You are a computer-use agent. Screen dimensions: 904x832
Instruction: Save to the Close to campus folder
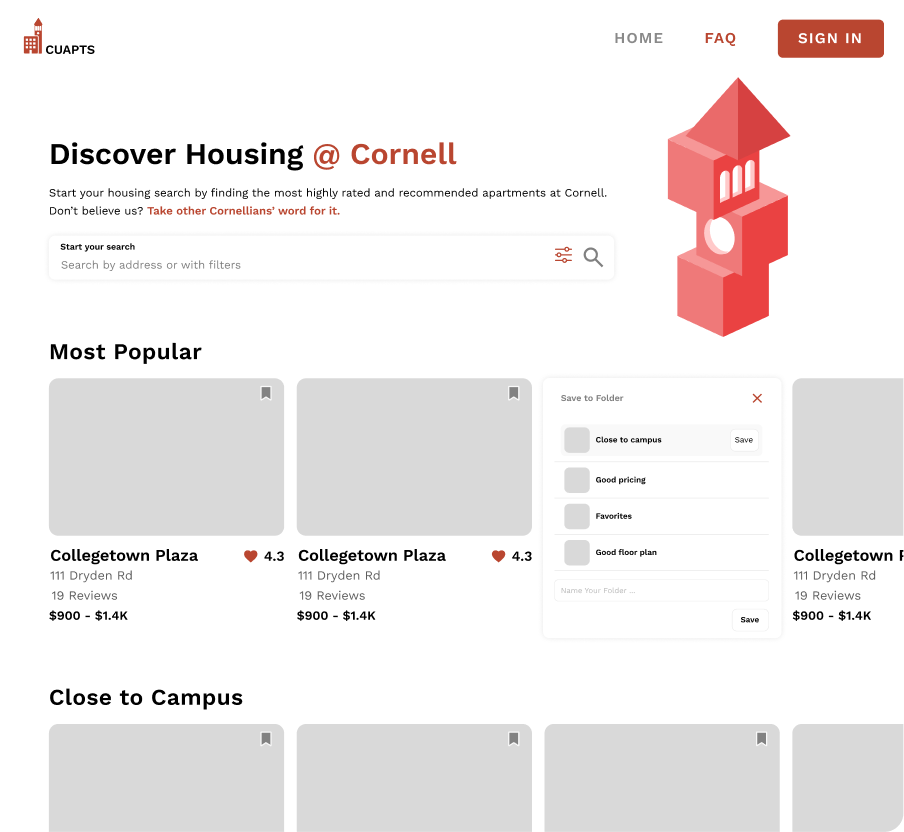point(744,440)
